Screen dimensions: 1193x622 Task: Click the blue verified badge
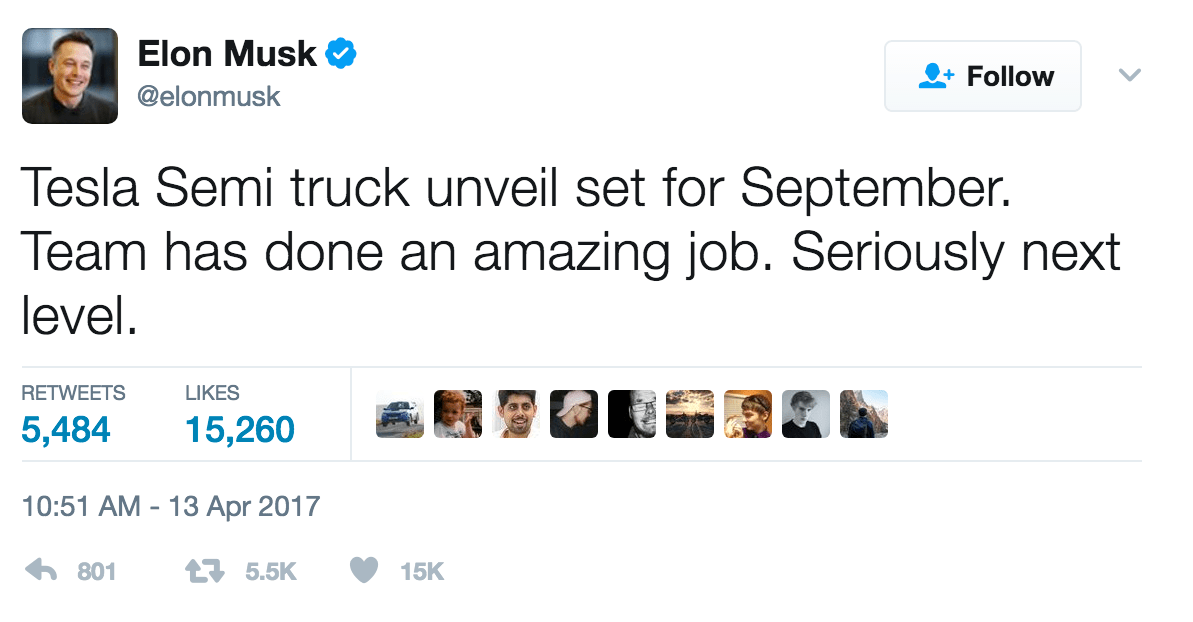pyautogui.click(x=343, y=54)
